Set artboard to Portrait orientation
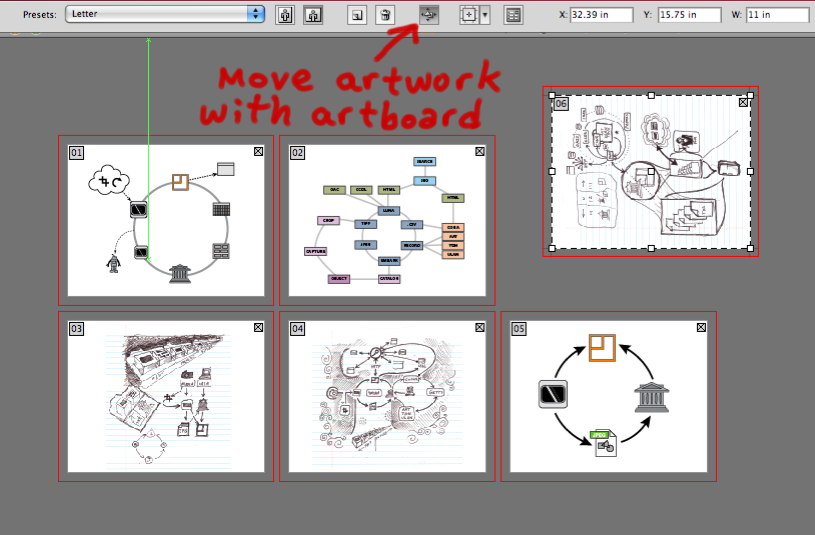 tap(286, 15)
